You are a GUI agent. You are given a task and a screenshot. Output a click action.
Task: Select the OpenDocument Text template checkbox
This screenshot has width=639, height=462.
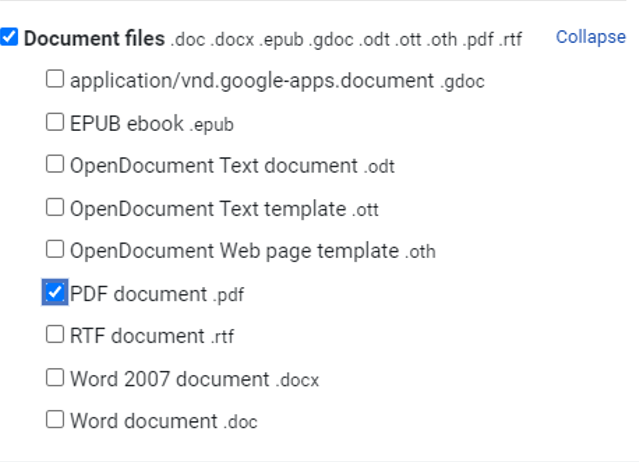(x=55, y=207)
